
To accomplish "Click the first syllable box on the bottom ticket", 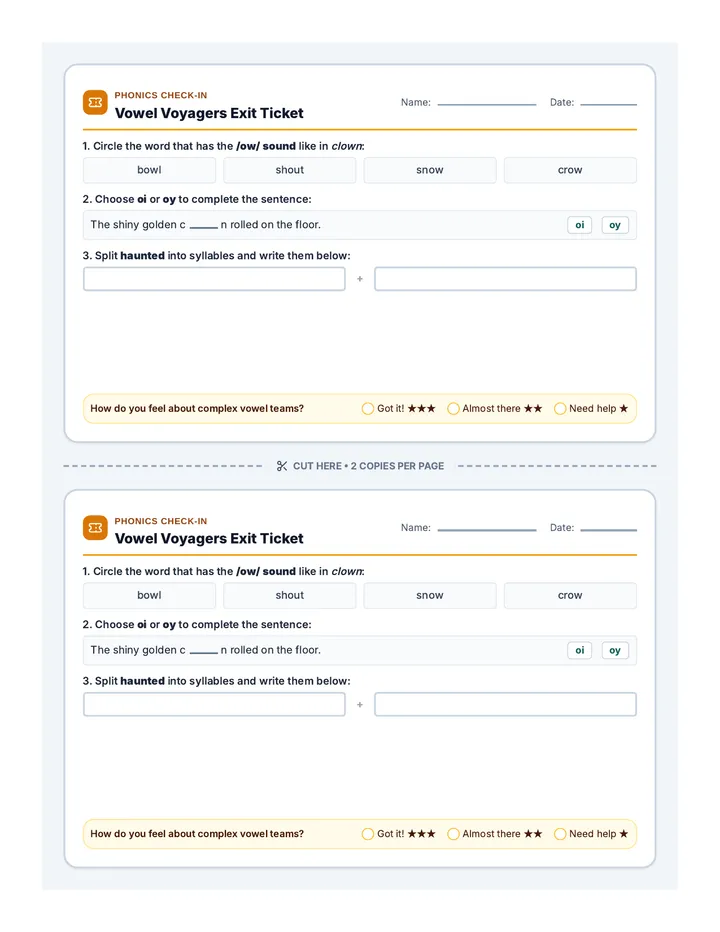I will [214, 704].
